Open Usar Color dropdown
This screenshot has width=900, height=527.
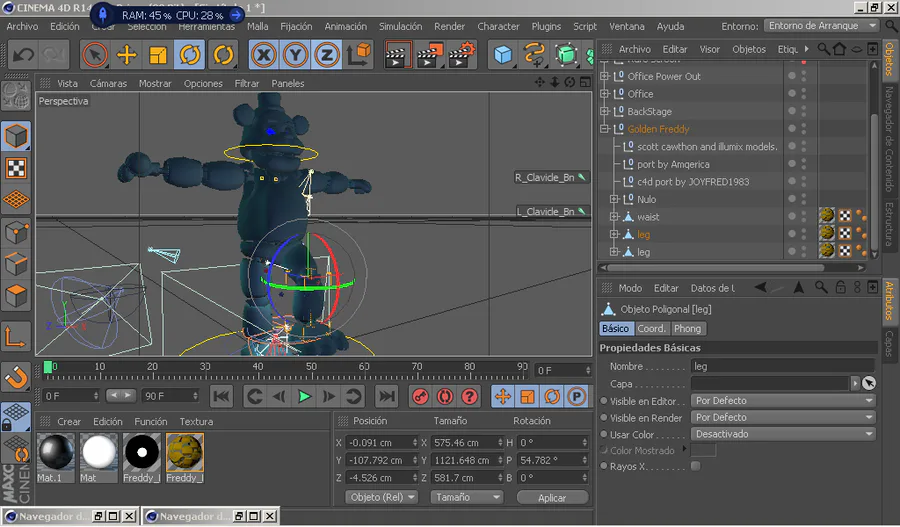[783, 434]
